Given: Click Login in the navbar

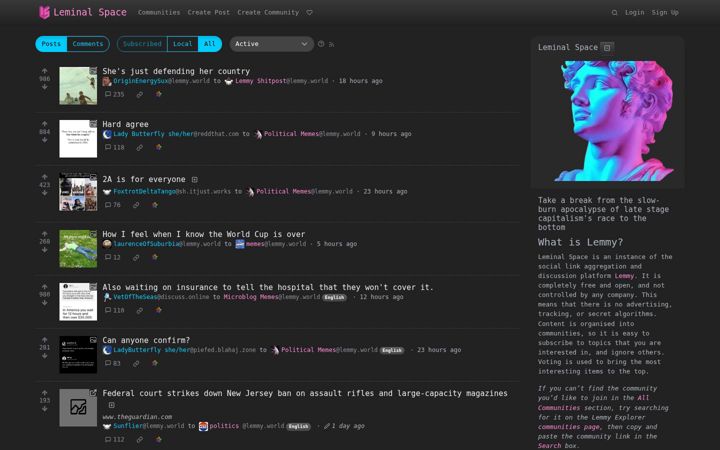Looking at the screenshot, I should click(x=635, y=13).
